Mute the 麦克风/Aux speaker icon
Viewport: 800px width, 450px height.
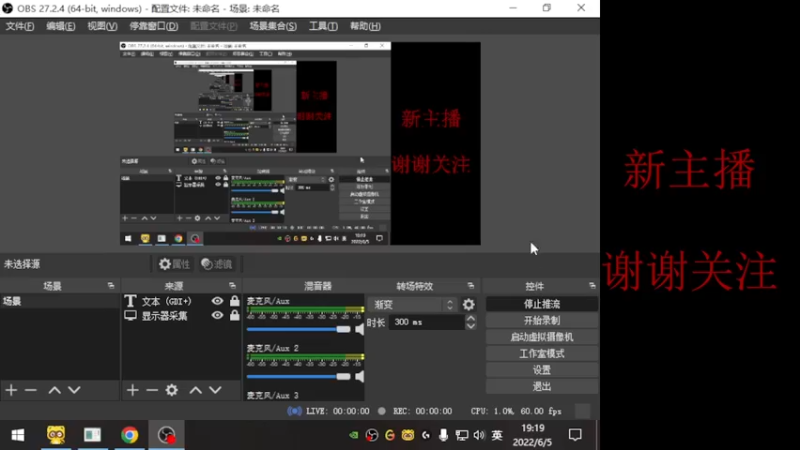coord(359,330)
